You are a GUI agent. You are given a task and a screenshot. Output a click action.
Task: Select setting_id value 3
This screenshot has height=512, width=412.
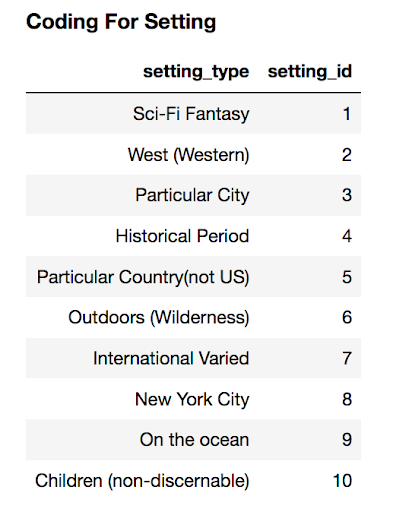(347, 195)
